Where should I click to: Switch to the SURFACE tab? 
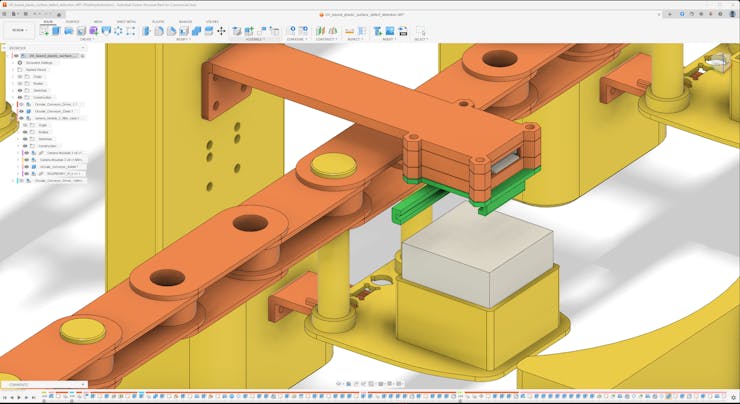[73, 21]
